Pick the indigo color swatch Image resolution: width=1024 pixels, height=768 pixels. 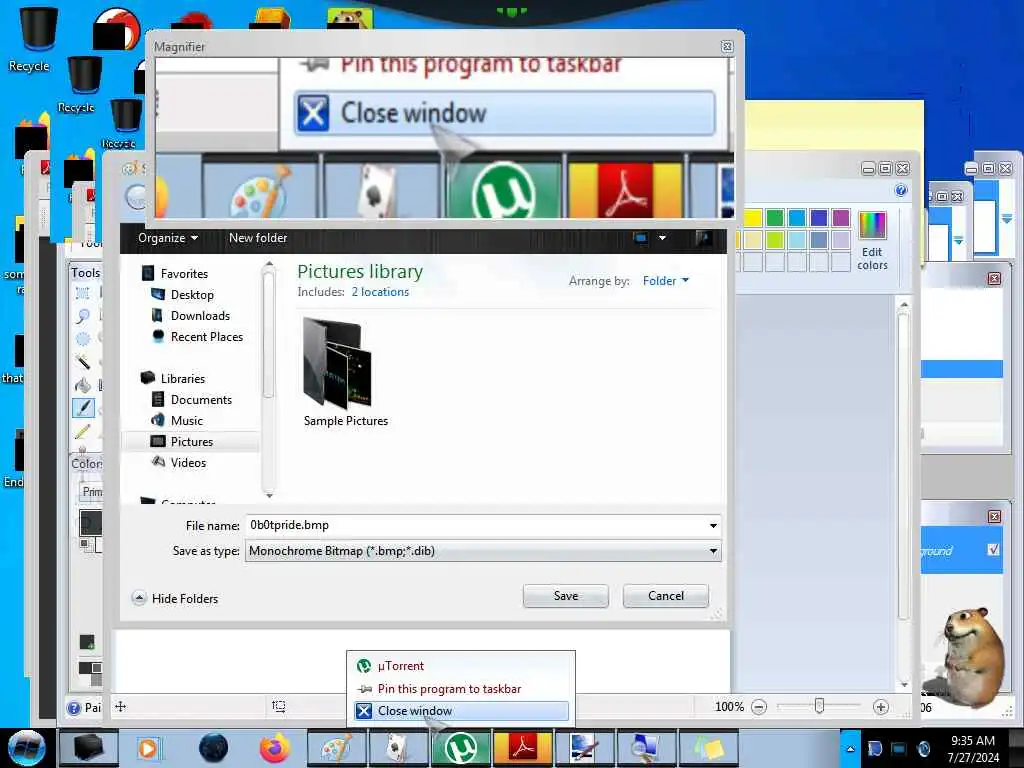[818, 217]
